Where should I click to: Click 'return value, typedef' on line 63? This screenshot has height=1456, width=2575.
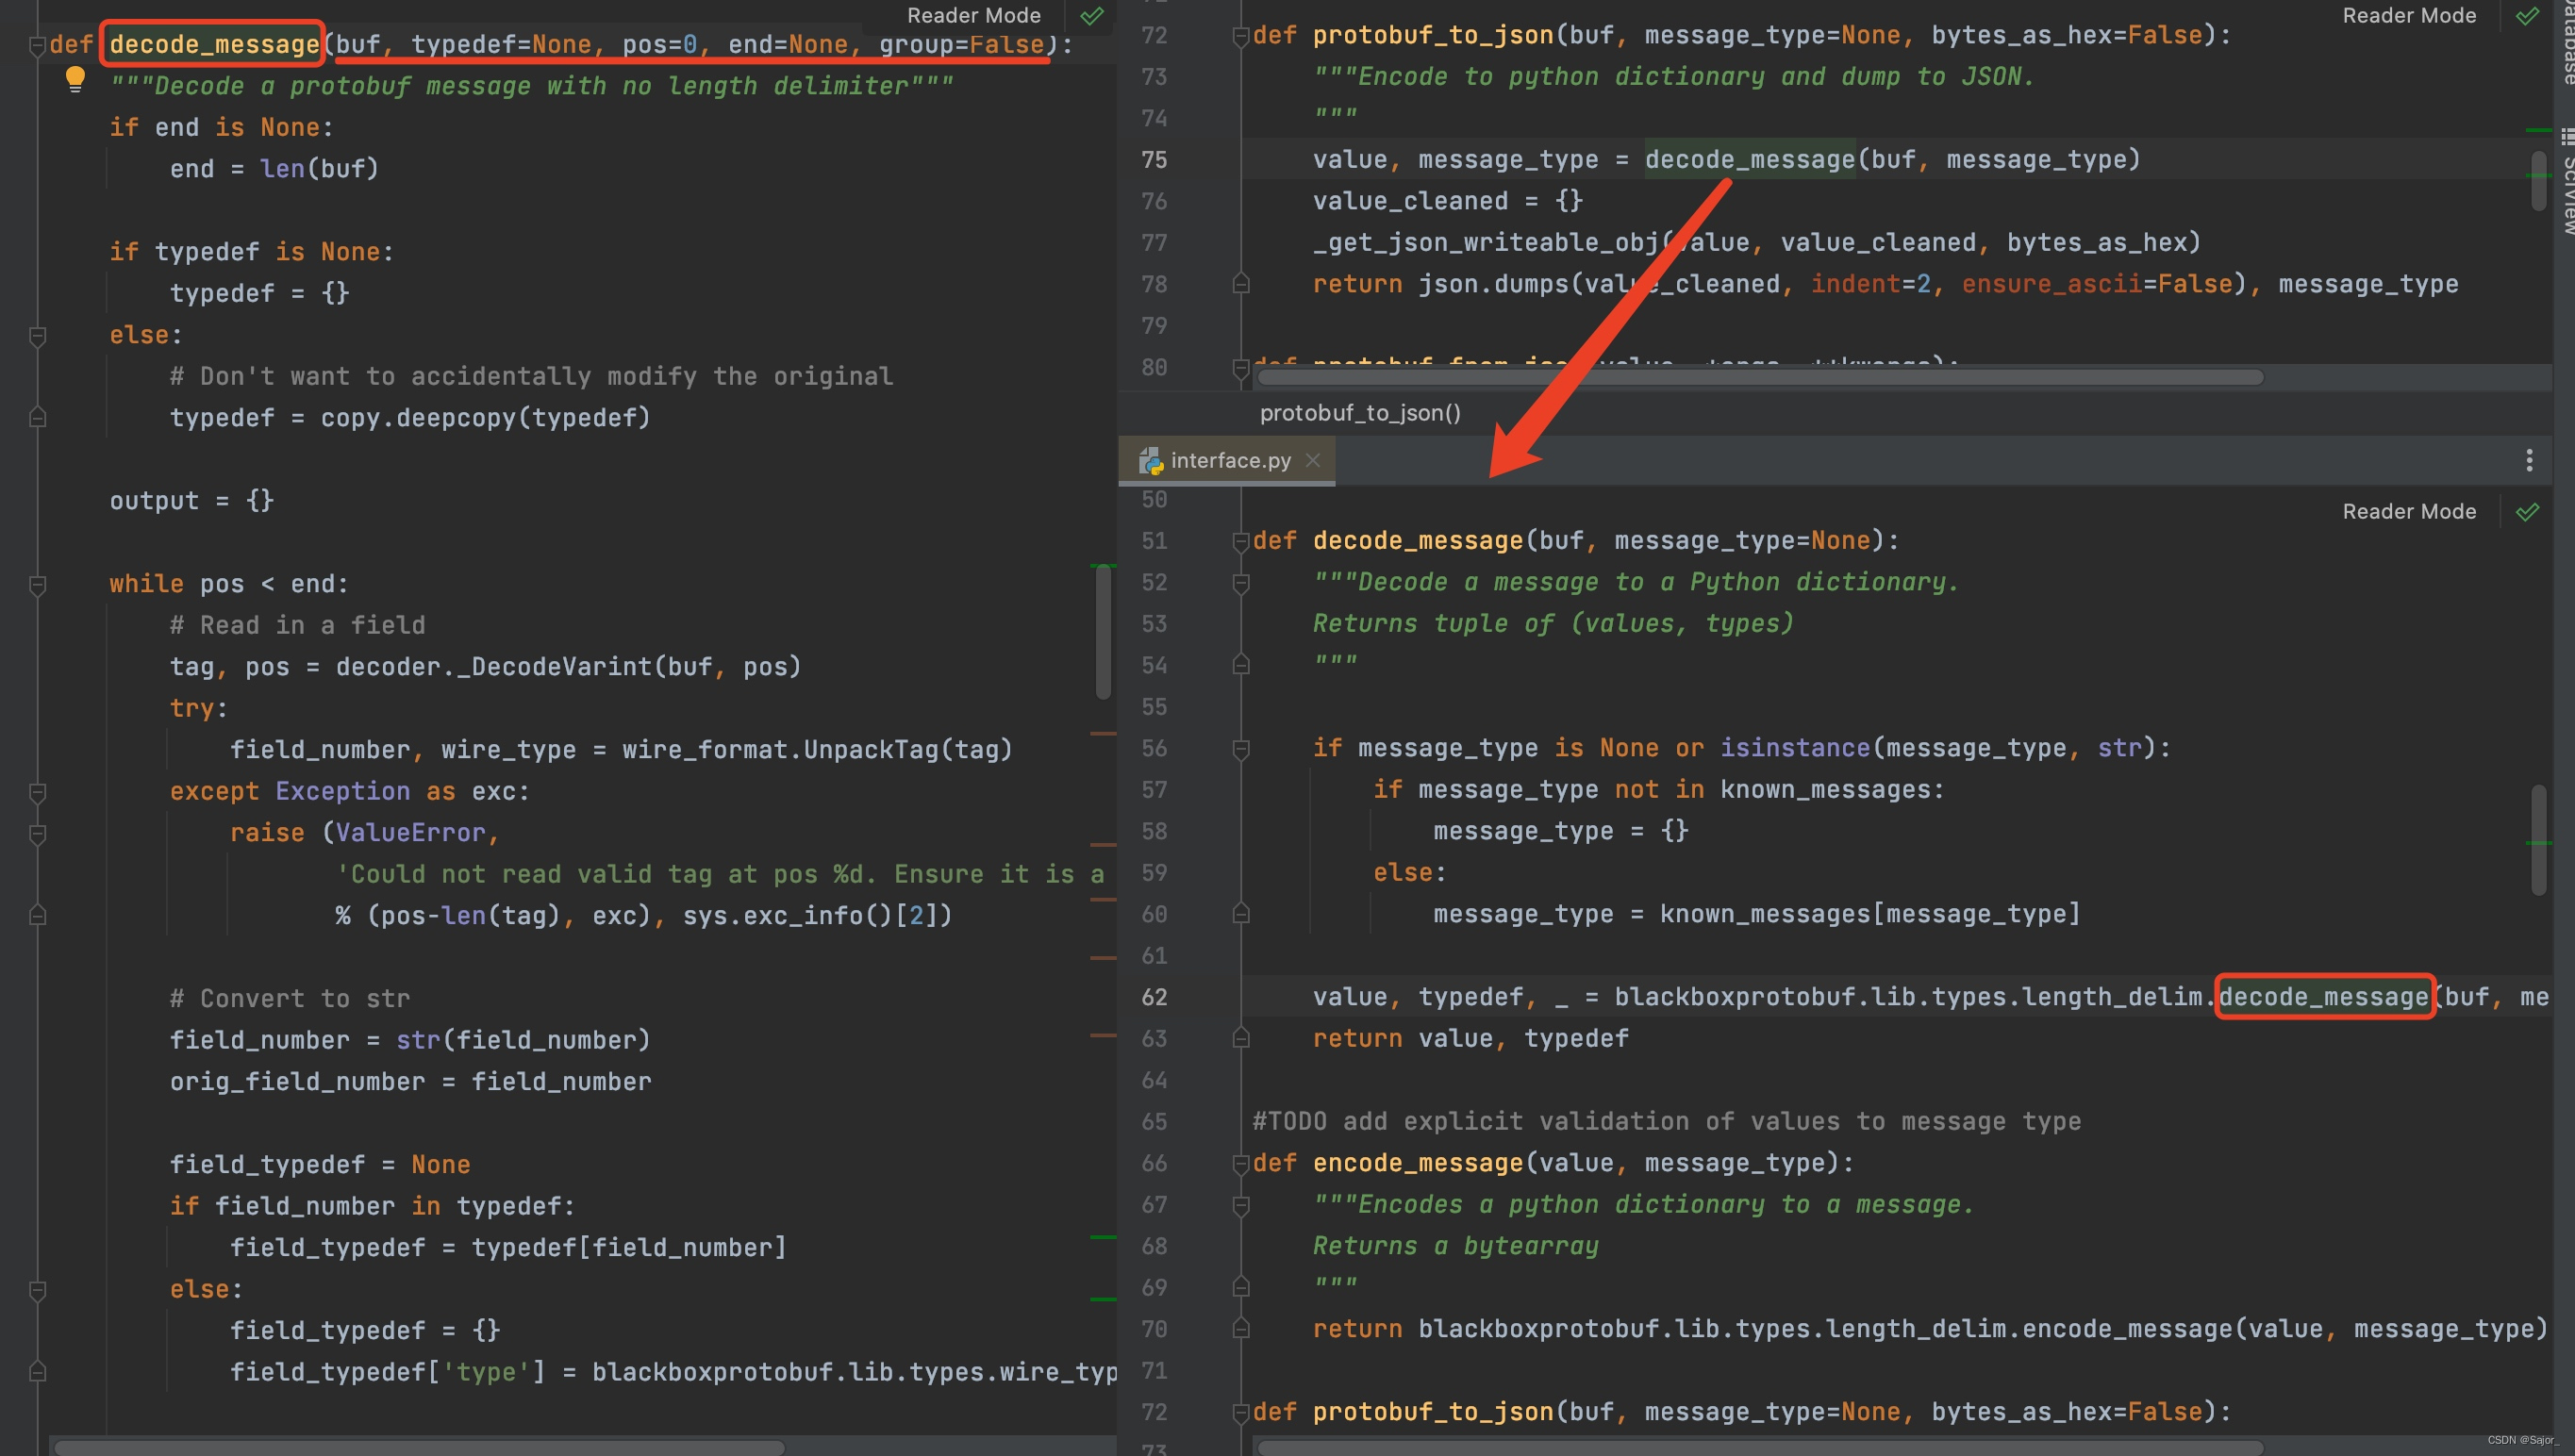coord(1471,1039)
